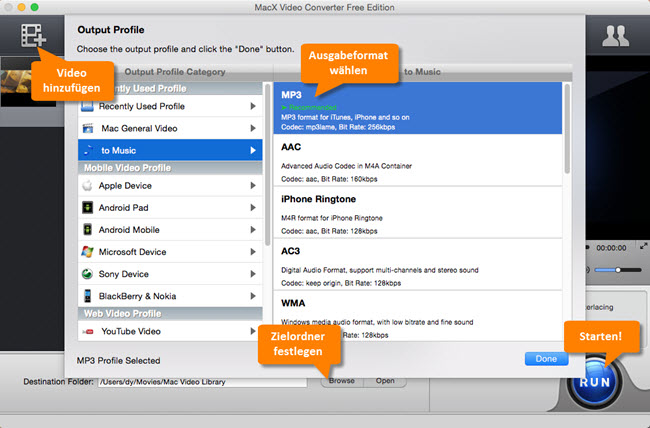Click the blue RUN button
The image size is (650, 428).
point(595,382)
